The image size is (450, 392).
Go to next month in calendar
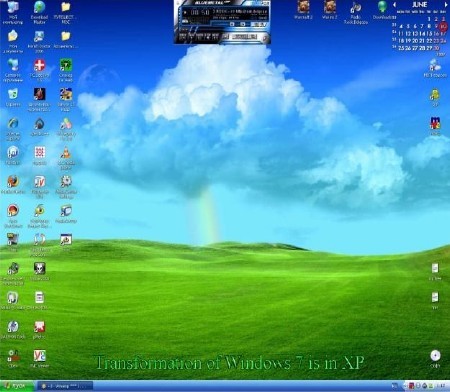click(446, 5)
